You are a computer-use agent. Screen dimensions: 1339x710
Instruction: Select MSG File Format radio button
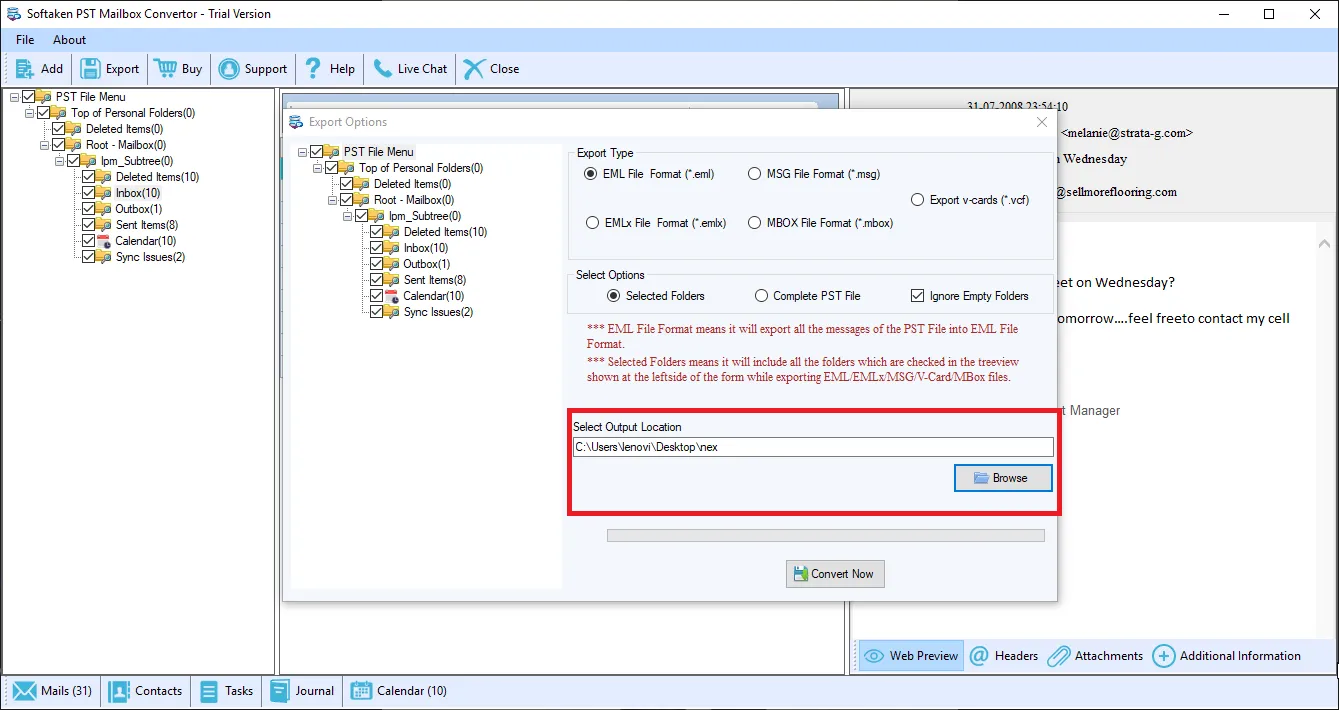tap(755, 174)
